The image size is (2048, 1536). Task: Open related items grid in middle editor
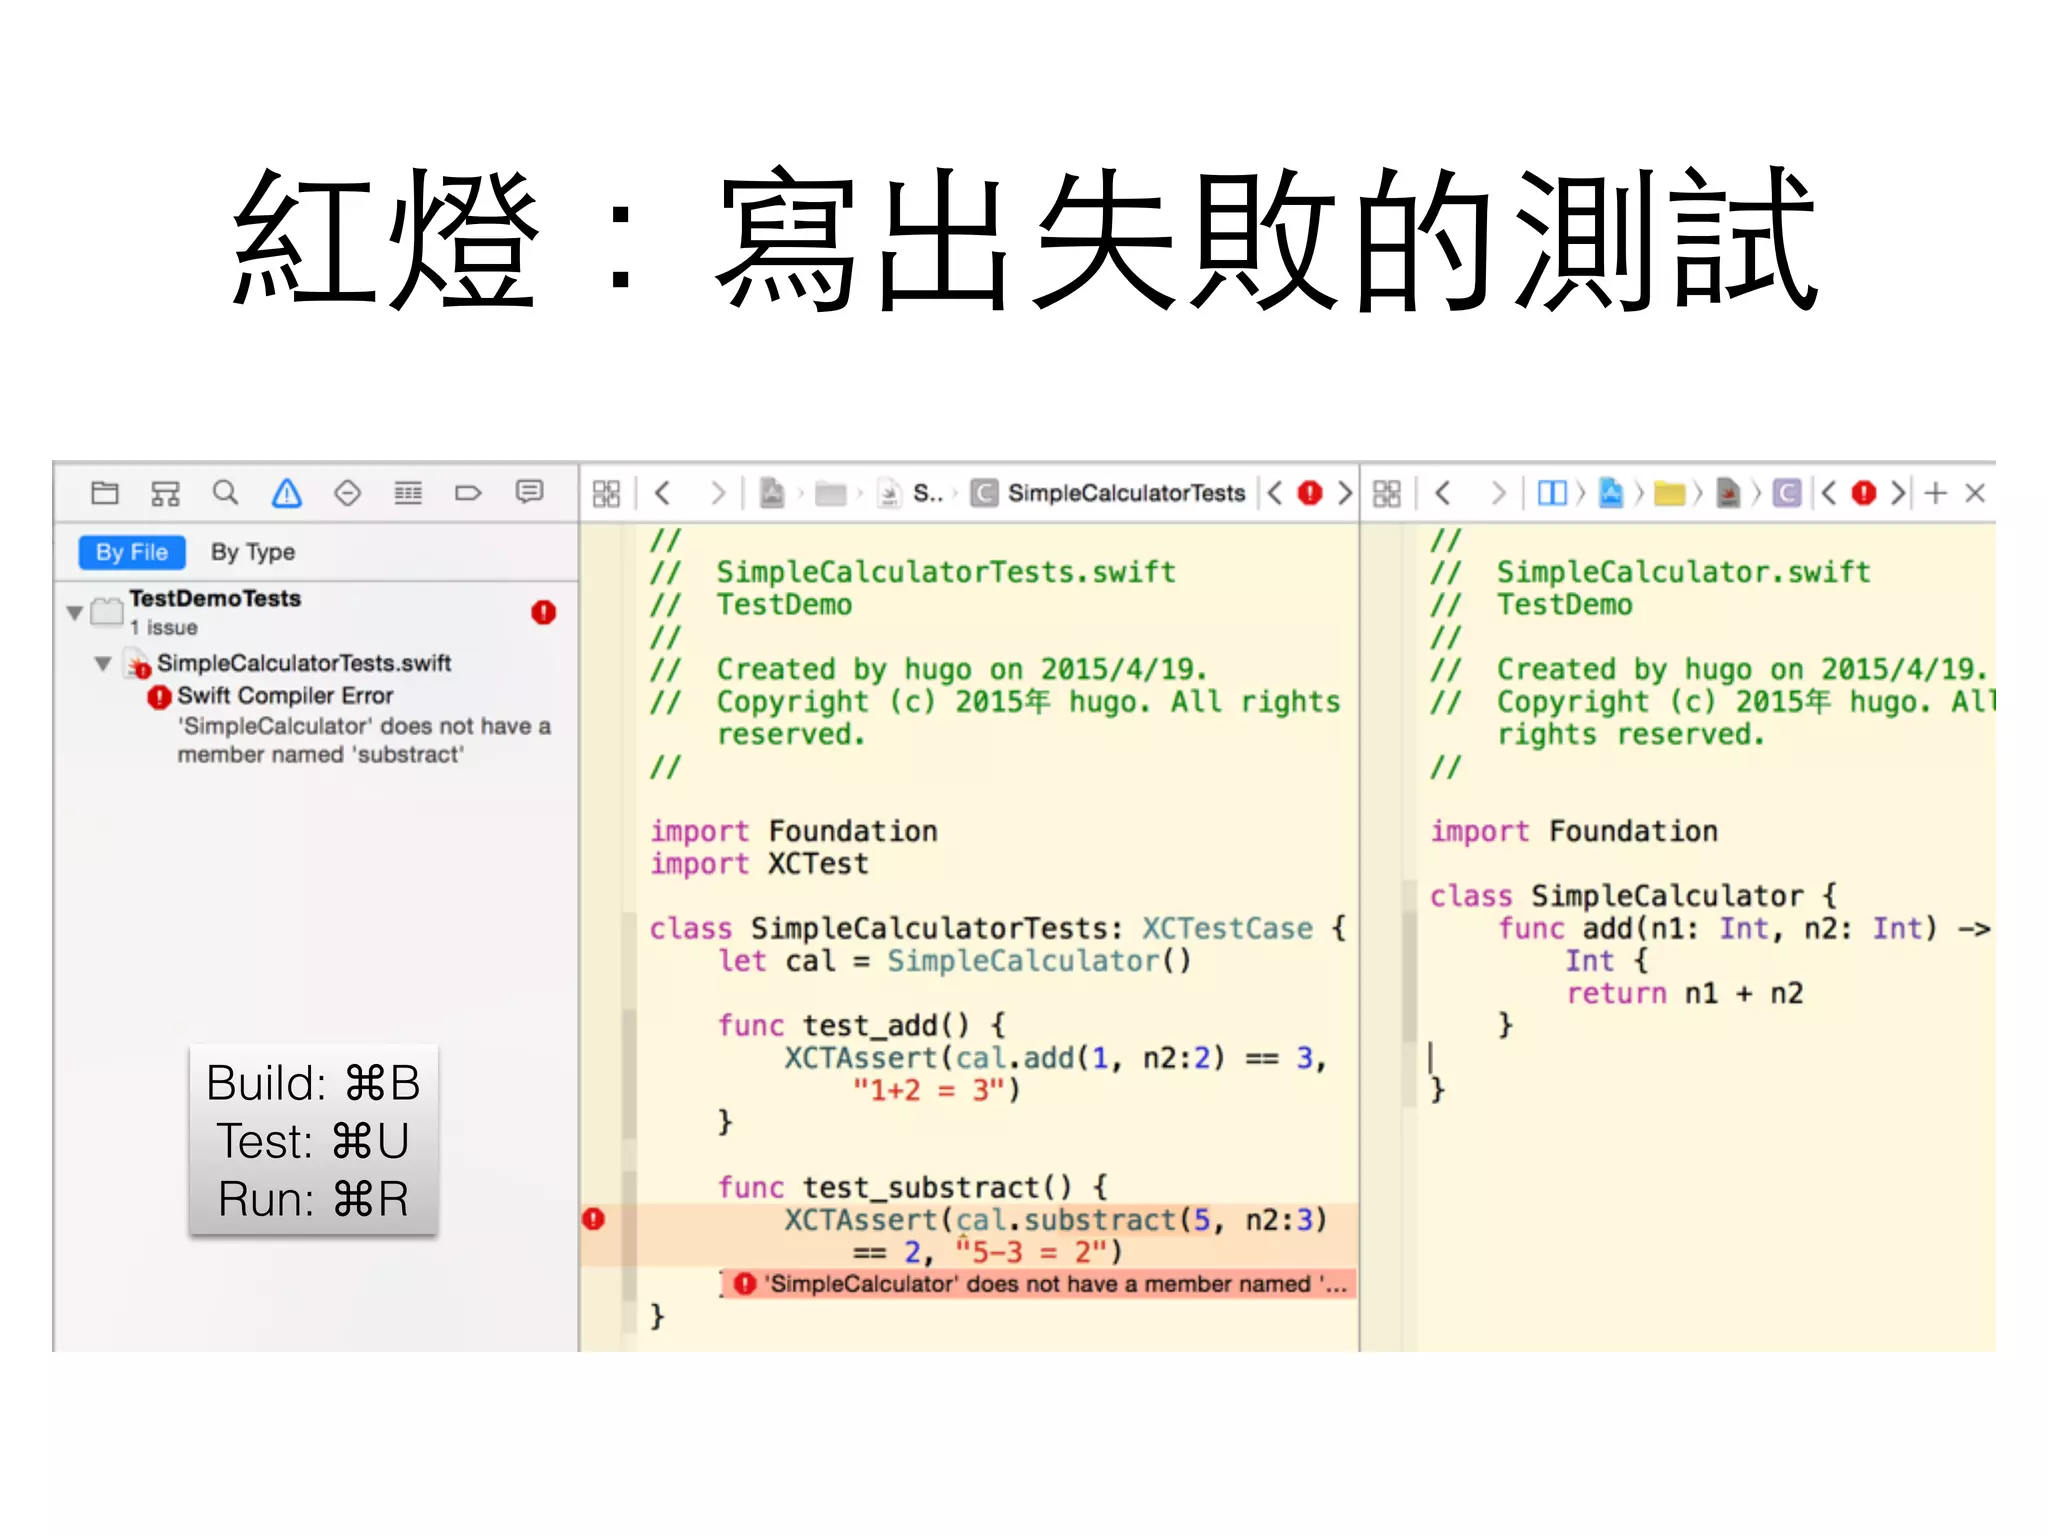tap(607, 493)
